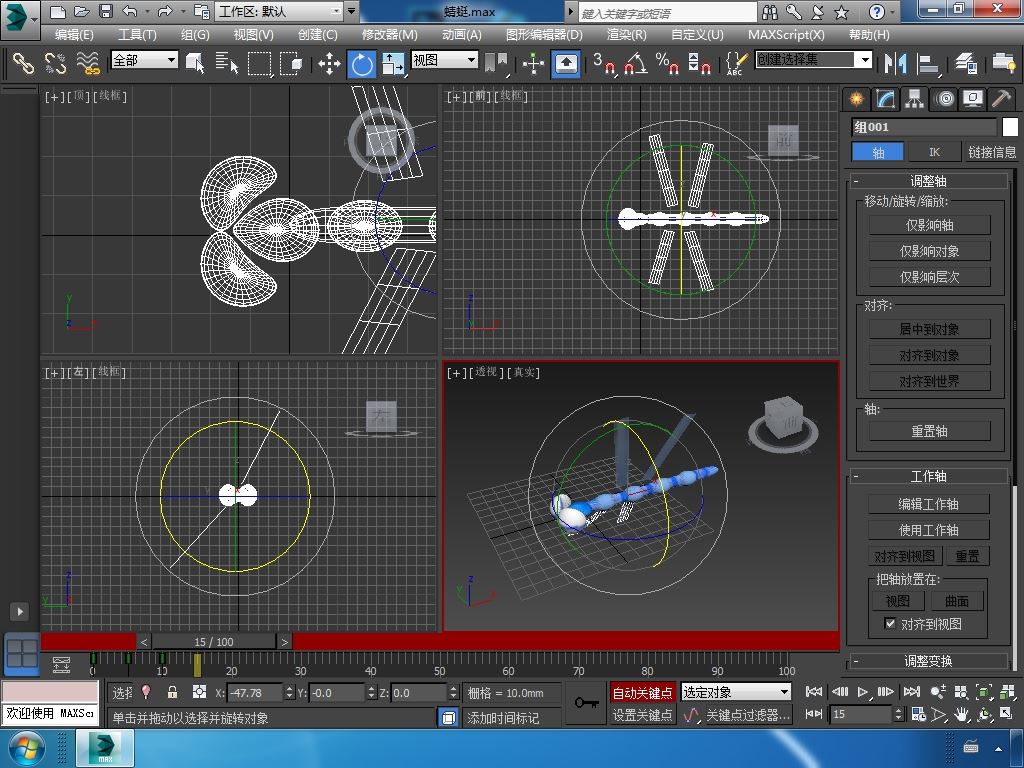Toggle Window/Crossing selection mode
Screen dimensions: 1024x768
click(x=291, y=63)
